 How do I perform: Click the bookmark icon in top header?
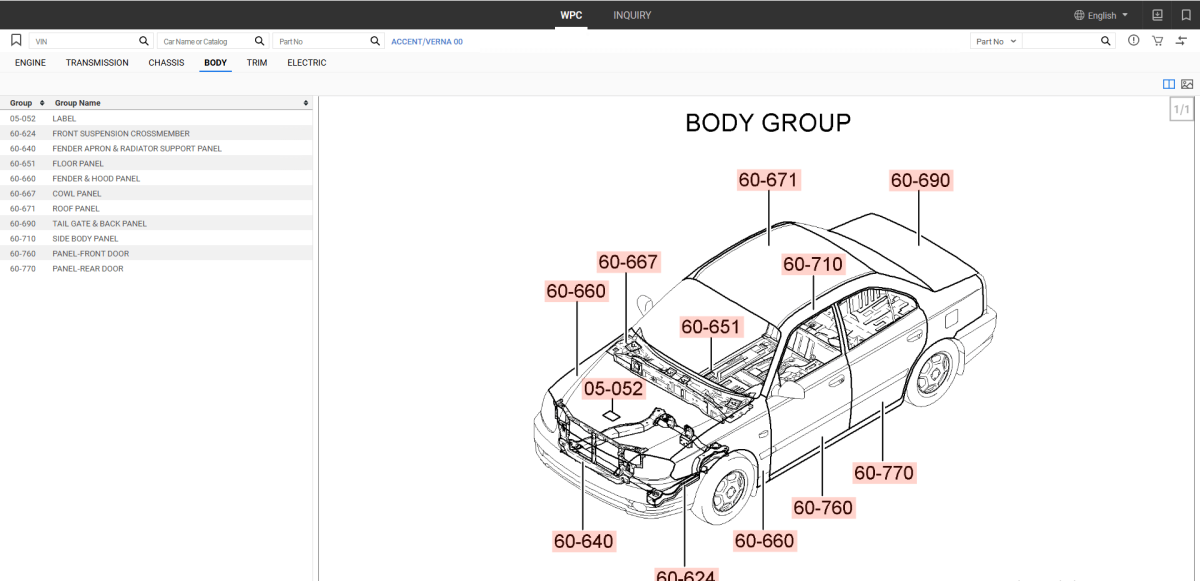pos(1185,15)
